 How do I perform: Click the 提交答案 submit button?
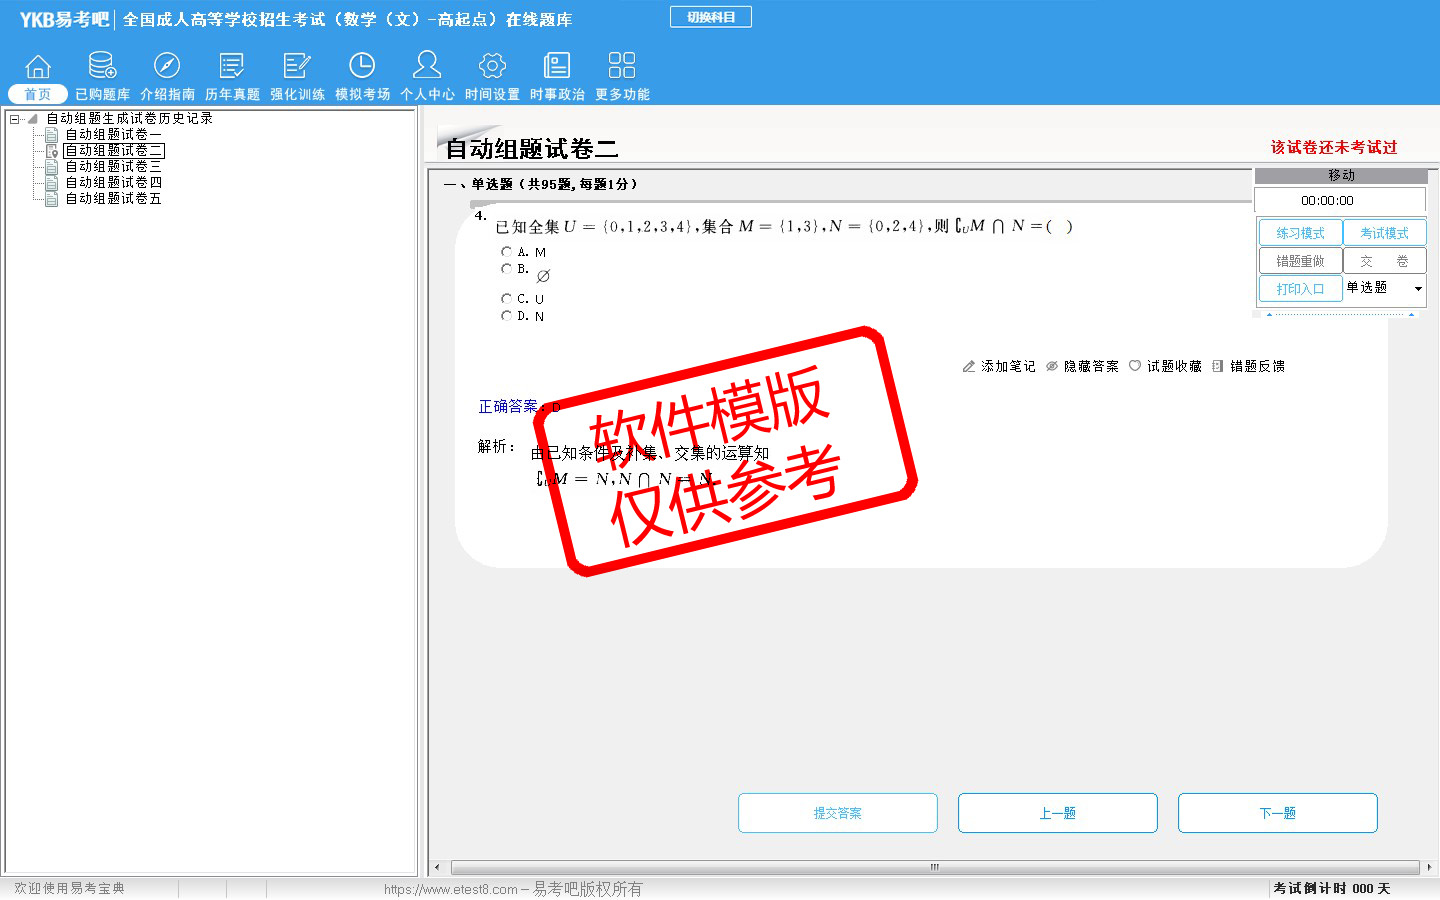click(838, 813)
